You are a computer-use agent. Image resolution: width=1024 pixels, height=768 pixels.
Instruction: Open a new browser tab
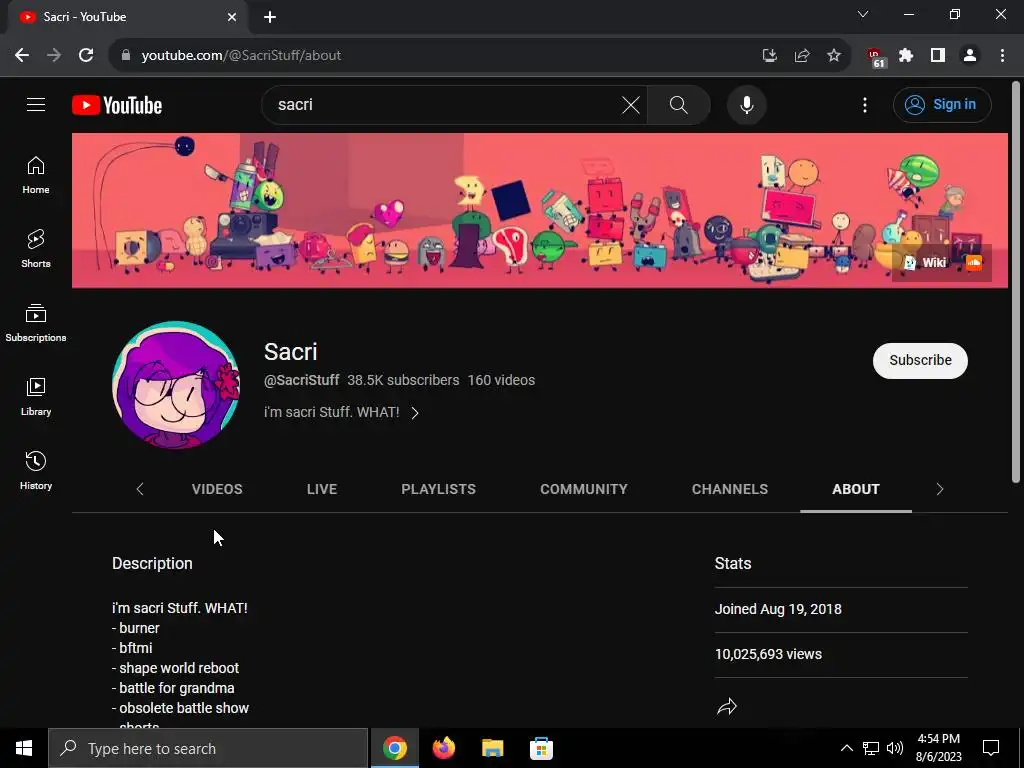pyautogui.click(x=270, y=17)
